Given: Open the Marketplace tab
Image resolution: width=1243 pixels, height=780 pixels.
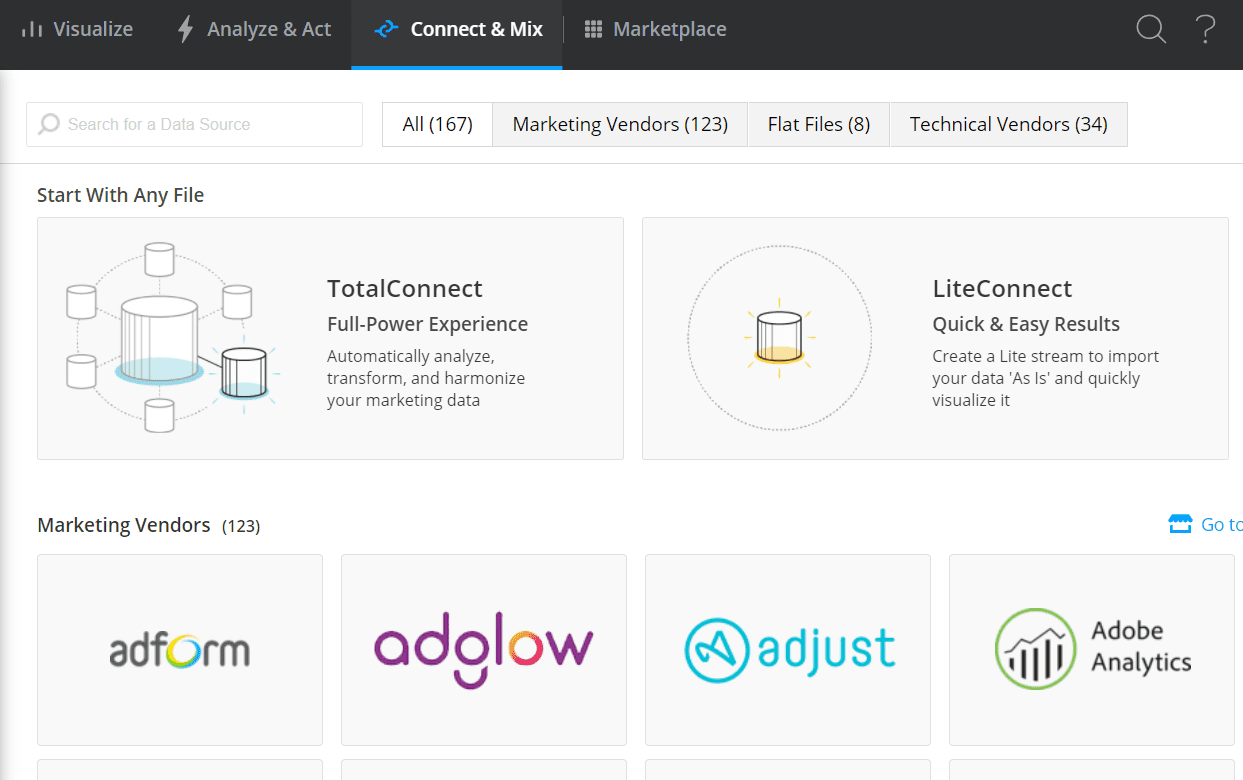Looking at the screenshot, I should tap(655, 29).
